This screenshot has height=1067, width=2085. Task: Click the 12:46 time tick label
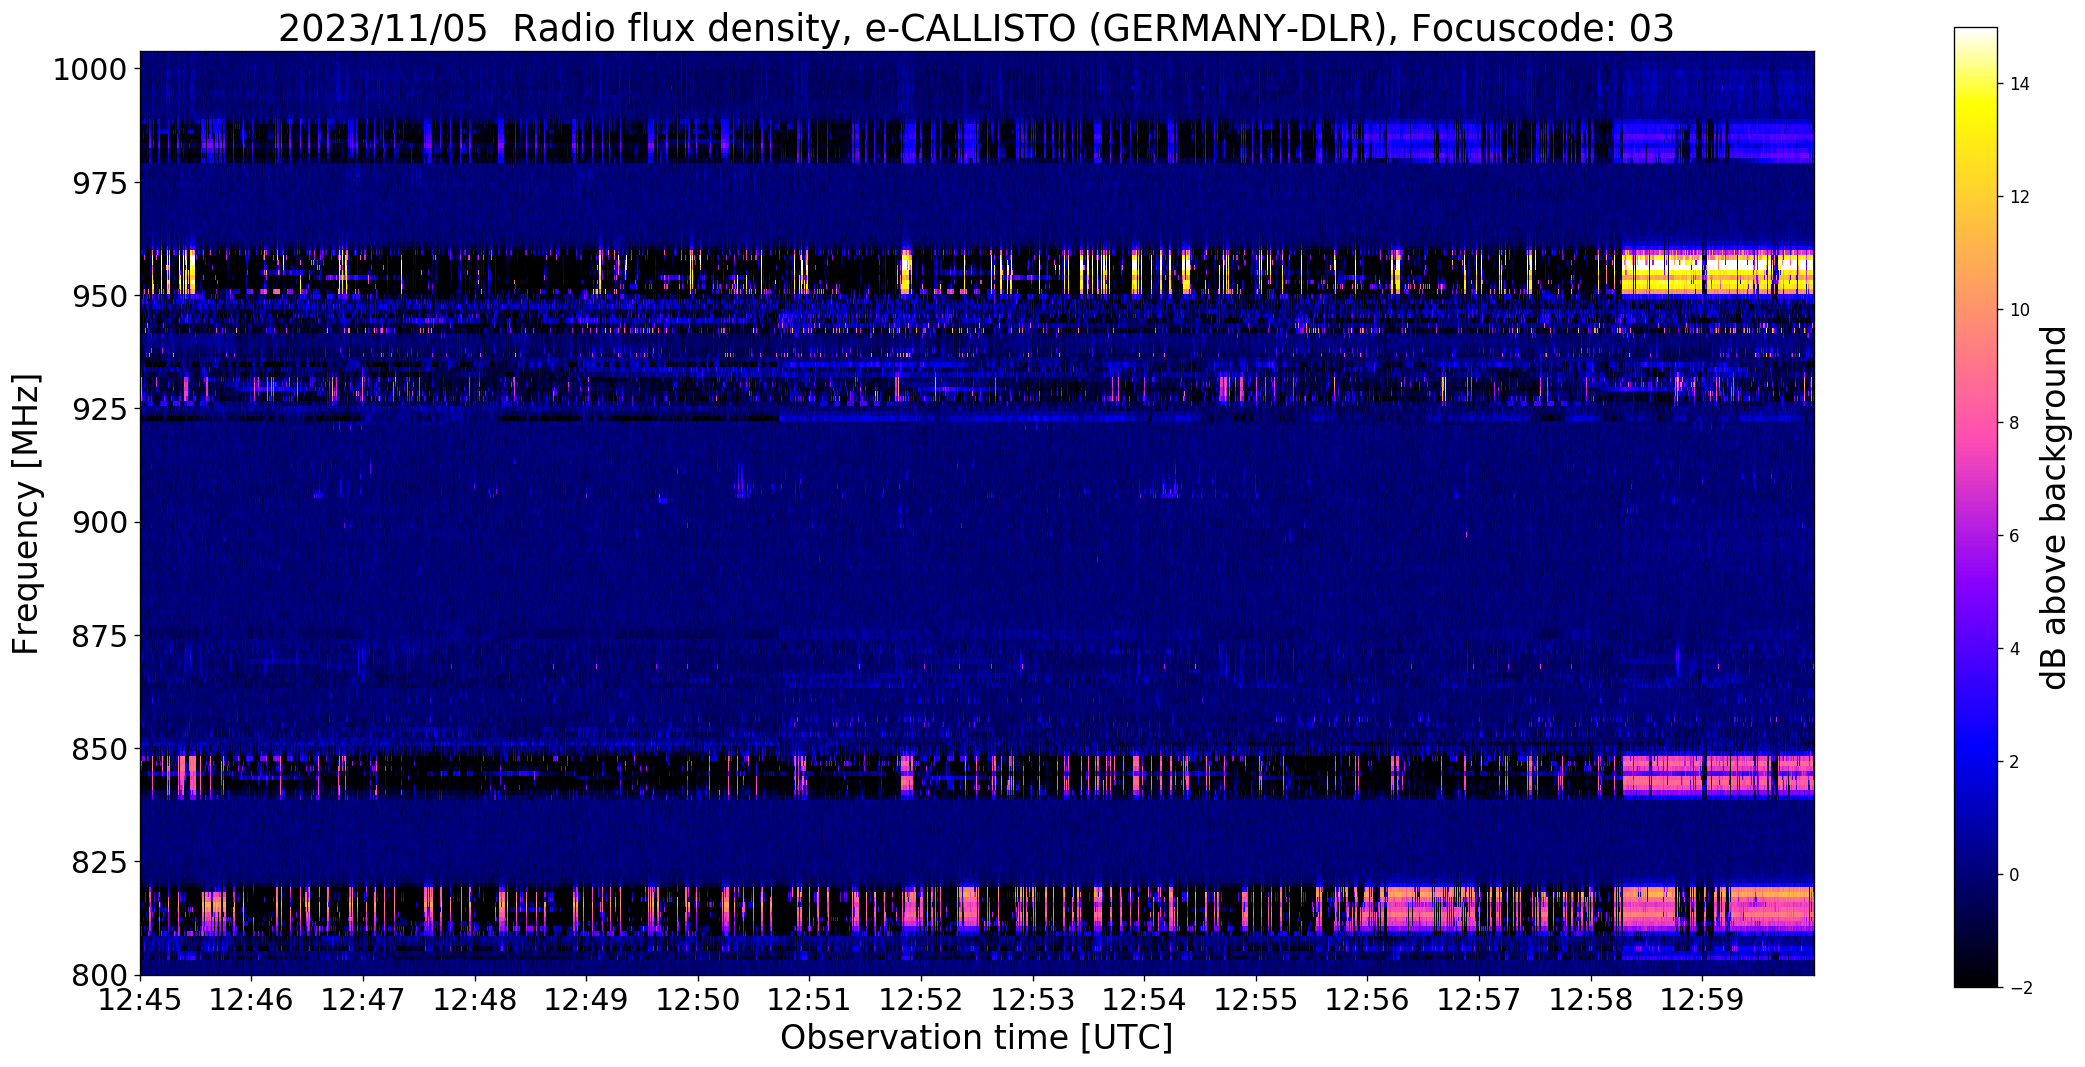click(252, 1000)
